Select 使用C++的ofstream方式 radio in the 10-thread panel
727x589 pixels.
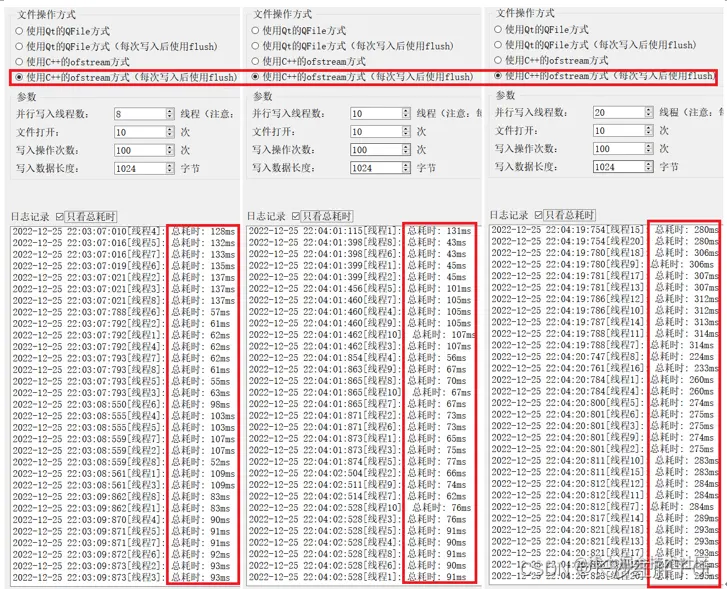point(255,61)
